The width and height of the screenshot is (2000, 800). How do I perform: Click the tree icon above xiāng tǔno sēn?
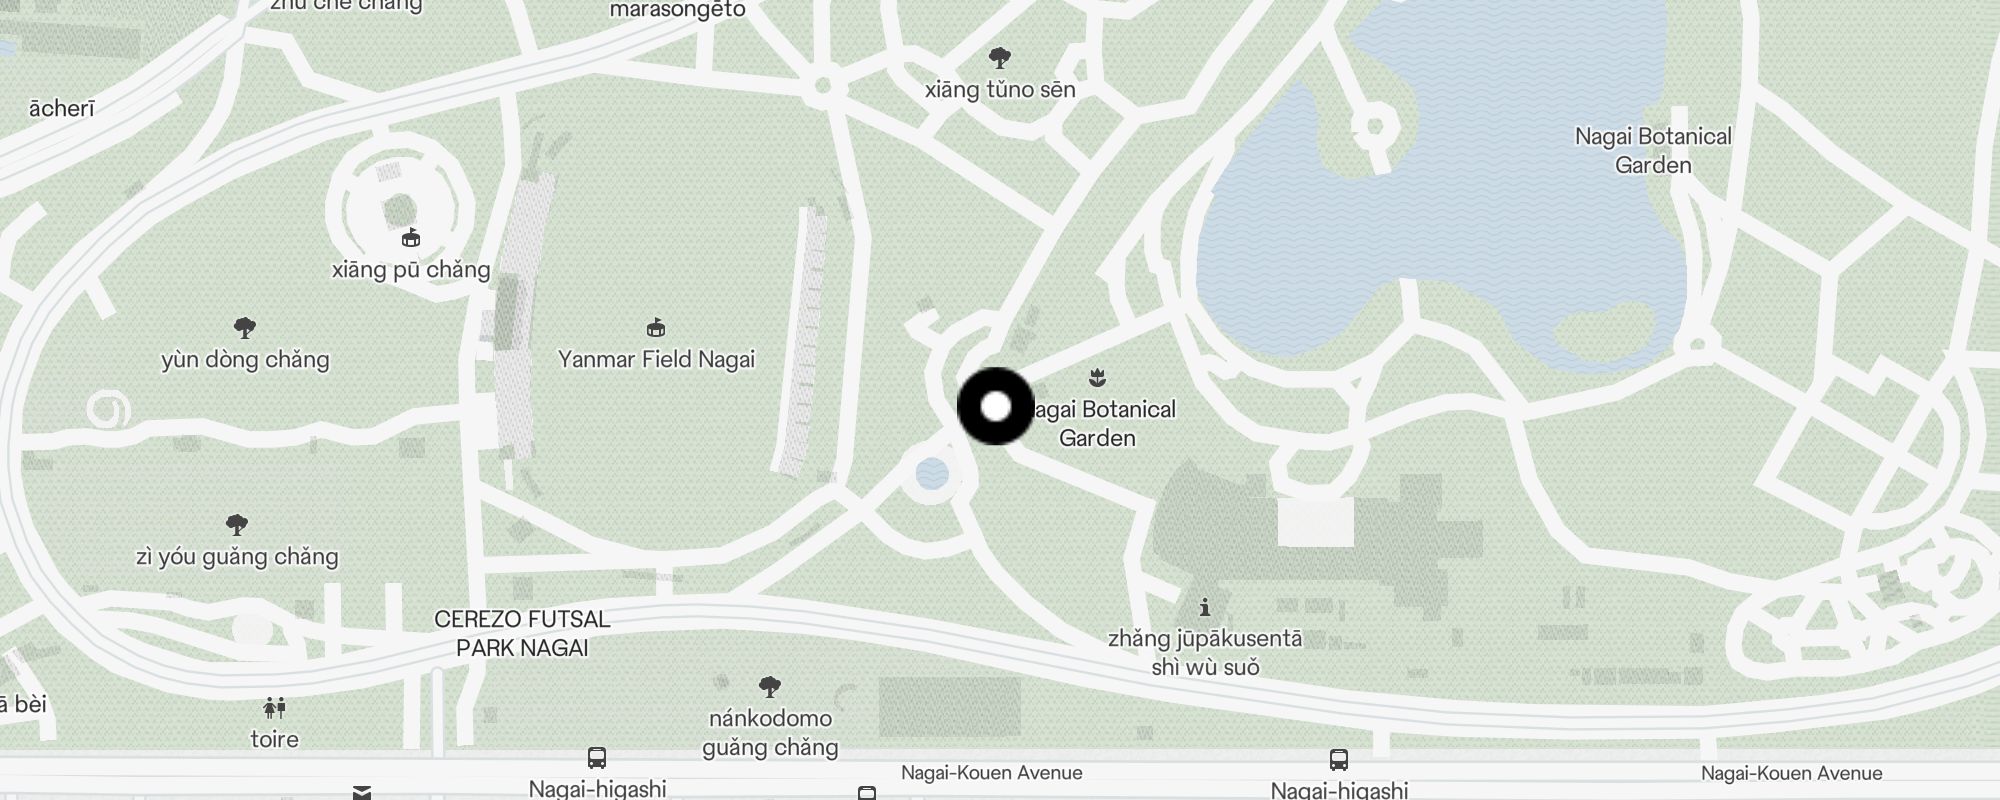tap(999, 57)
